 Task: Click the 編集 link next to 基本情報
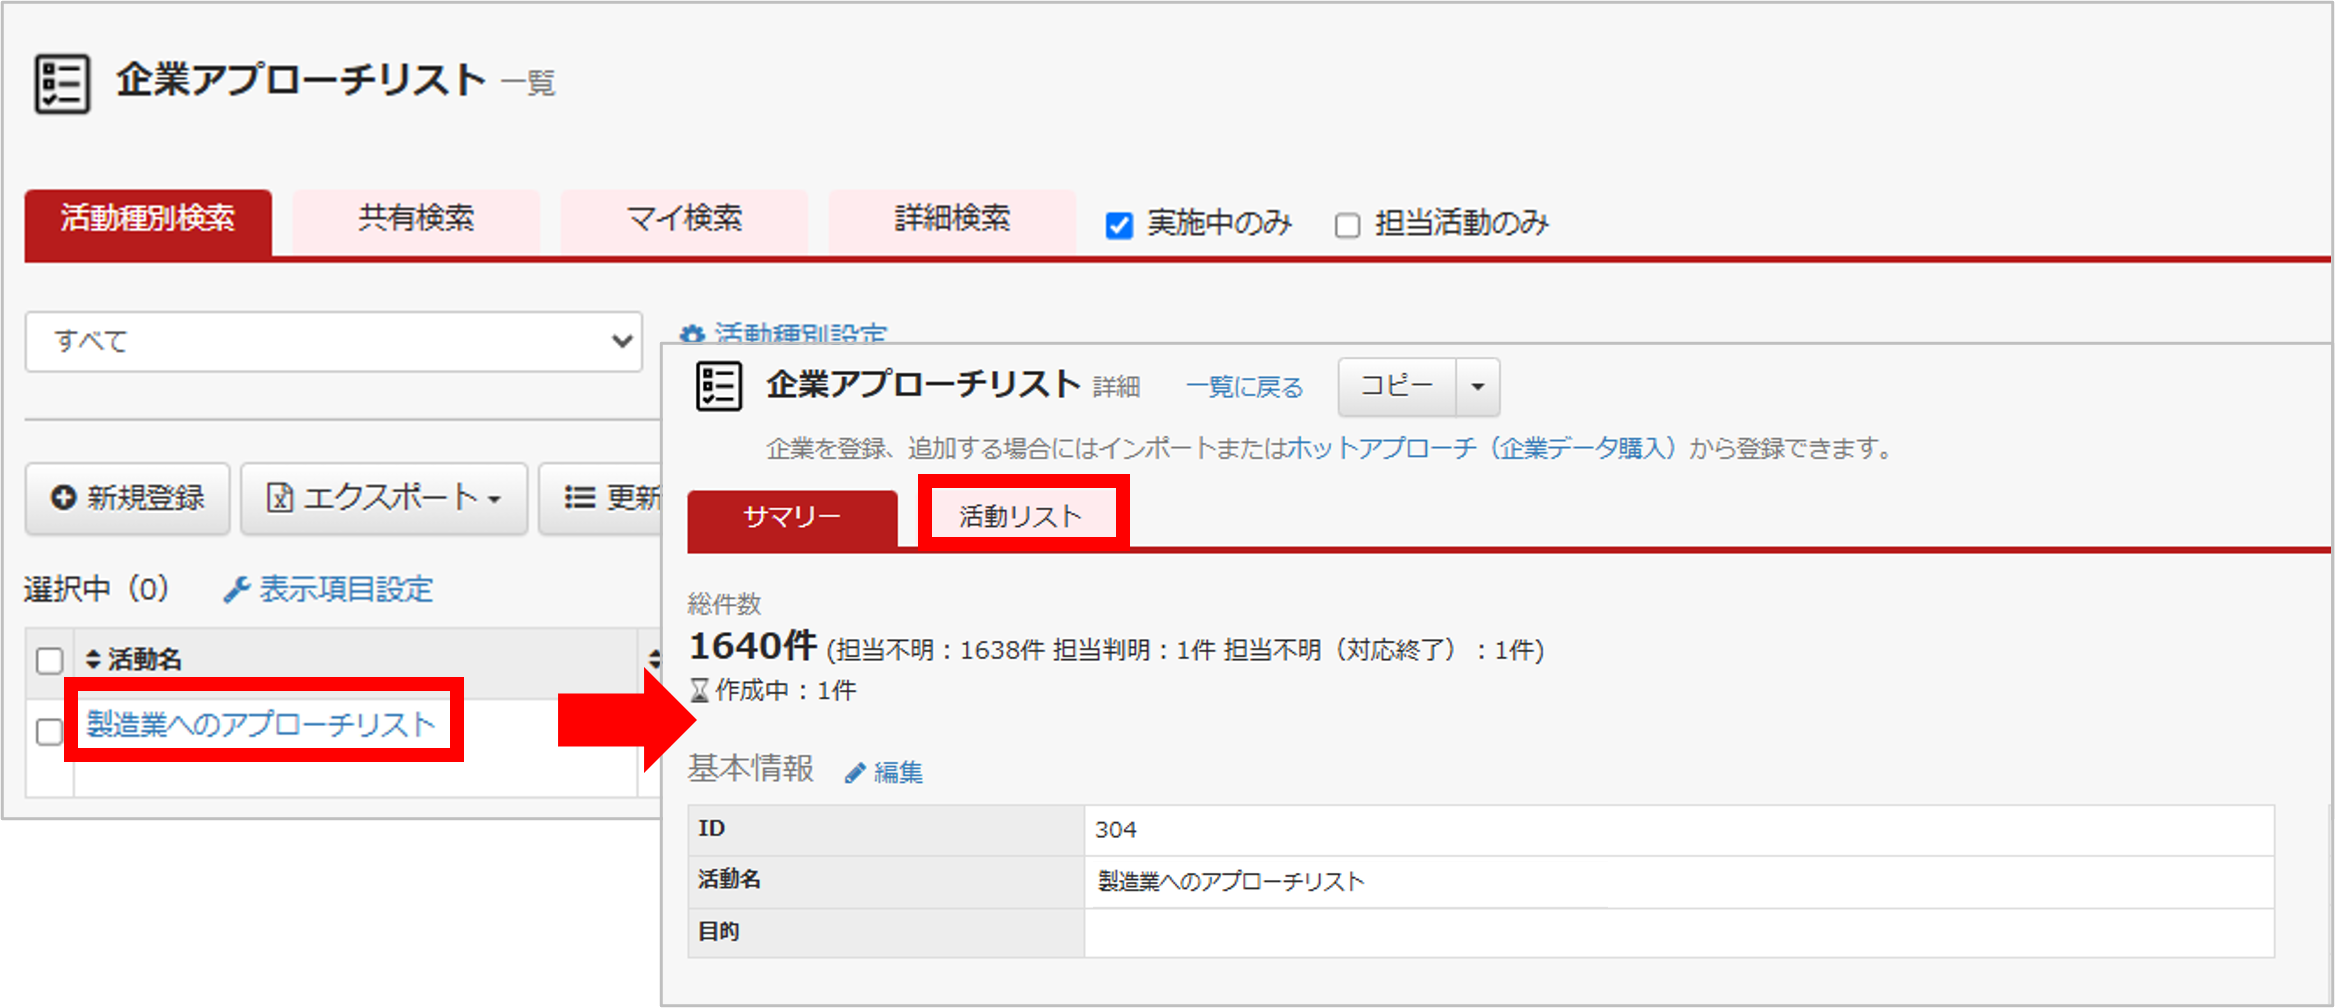click(x=898, y=773)
